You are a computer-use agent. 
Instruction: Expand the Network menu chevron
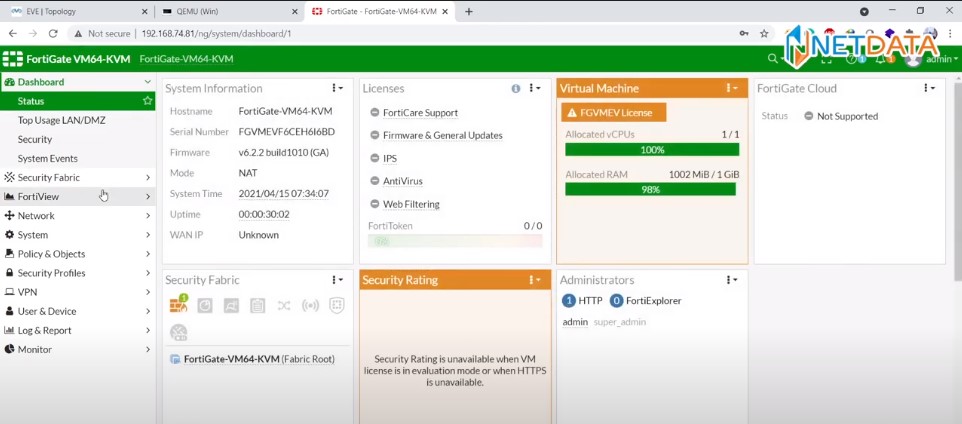tap(148, 216)
